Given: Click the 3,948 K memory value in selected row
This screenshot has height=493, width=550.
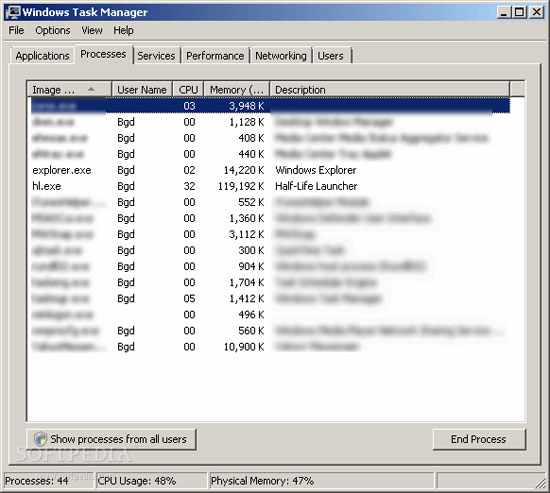Looking at the screenshot, I should 247,106.
